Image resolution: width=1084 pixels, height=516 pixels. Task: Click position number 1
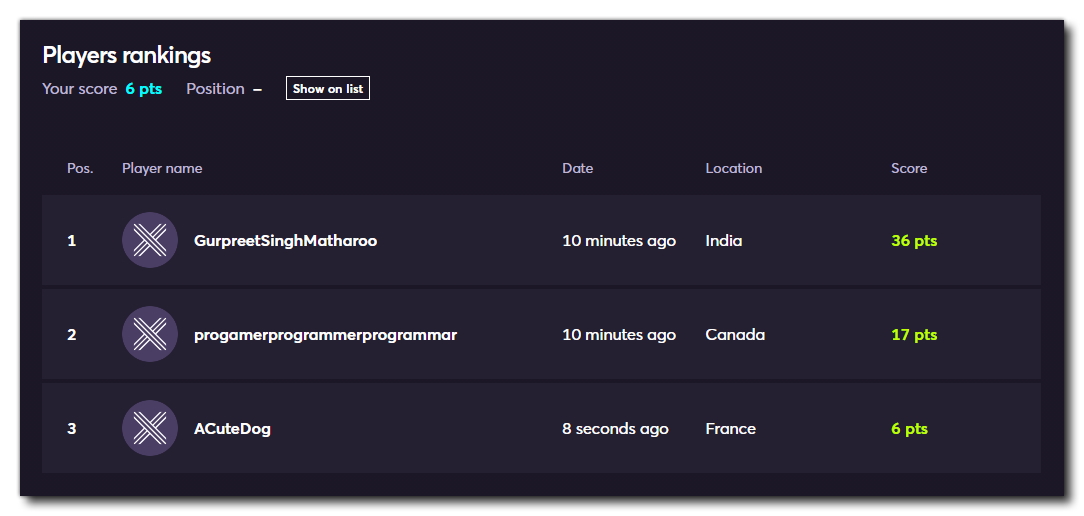click(71, 241)
